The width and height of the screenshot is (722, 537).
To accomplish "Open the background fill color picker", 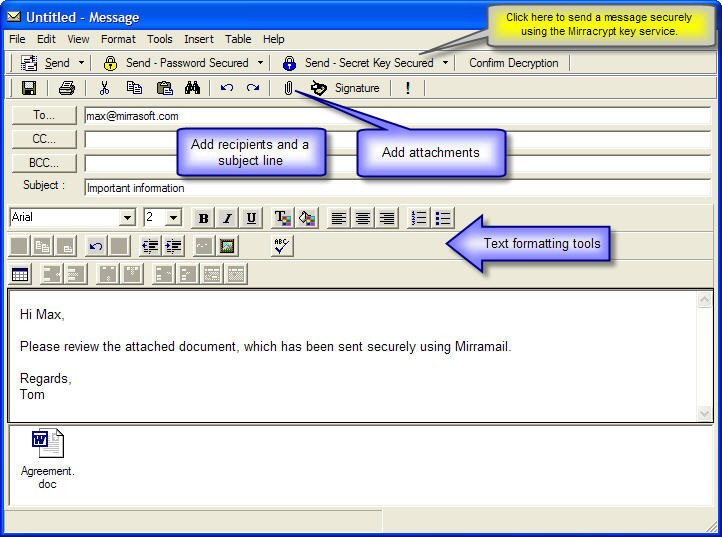I will [x=306, y=218].
